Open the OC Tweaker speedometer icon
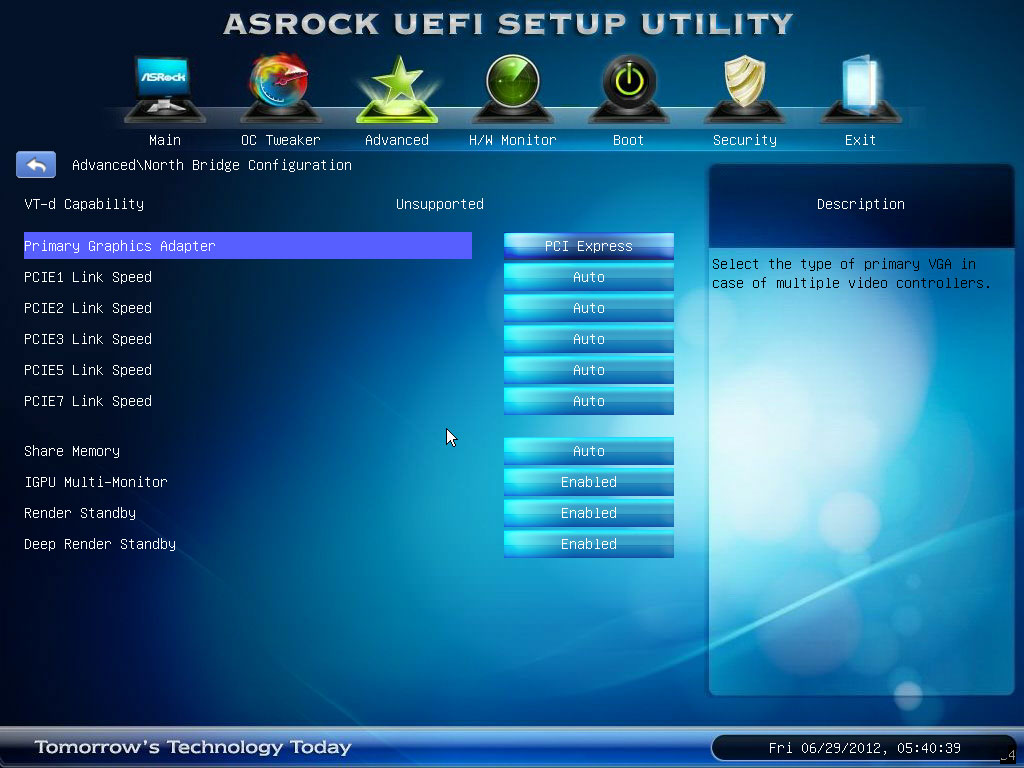 pos(280,89)
